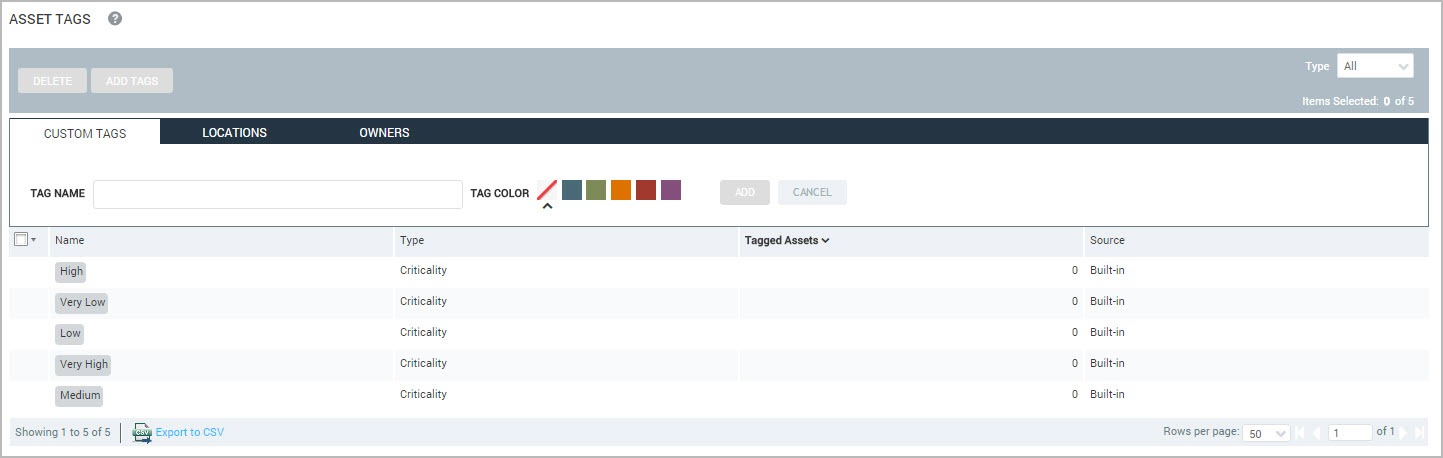Click the Criticality cell in the High row

pyautogui.click(x=423, y=271)
